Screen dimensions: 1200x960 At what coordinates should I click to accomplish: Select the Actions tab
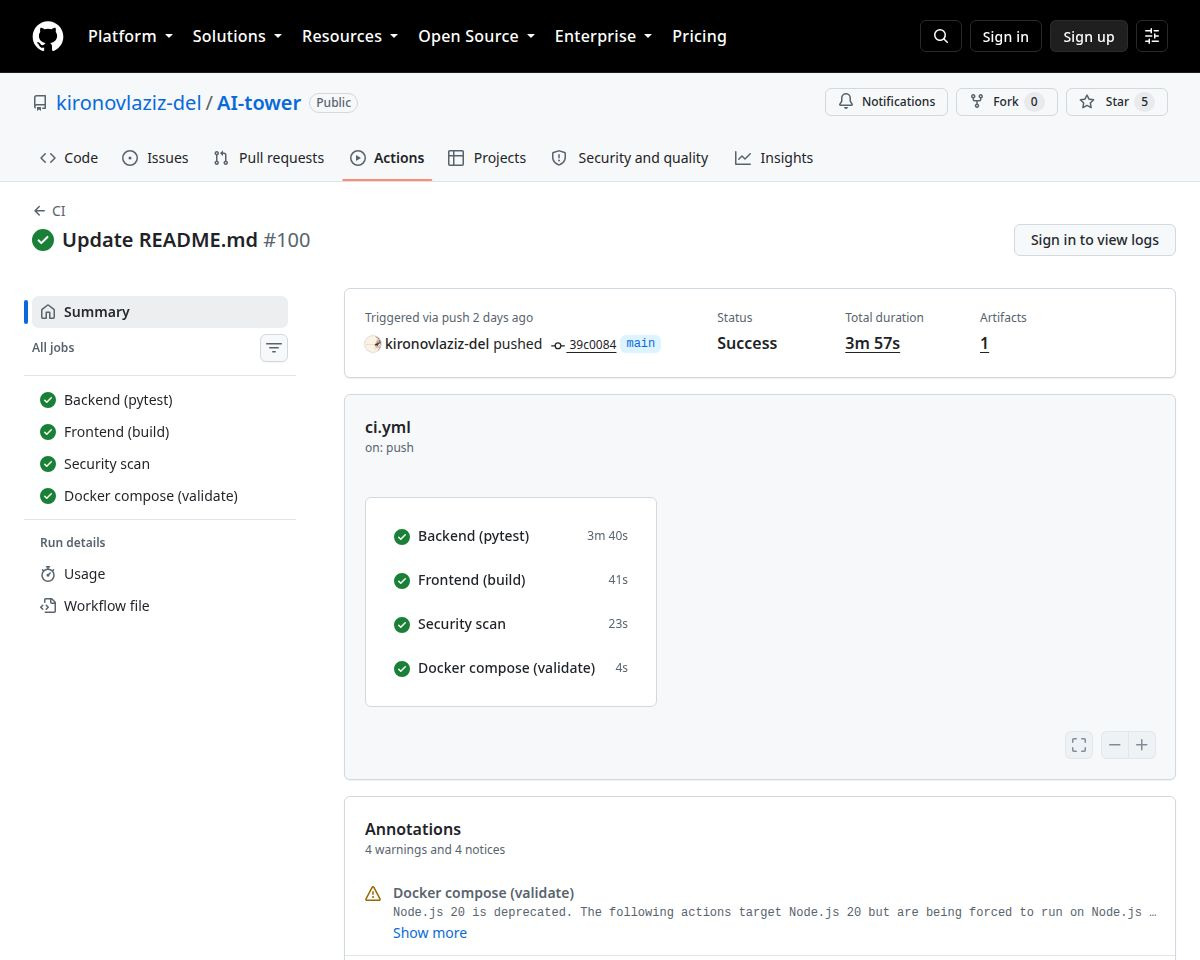tap(387, 158)
